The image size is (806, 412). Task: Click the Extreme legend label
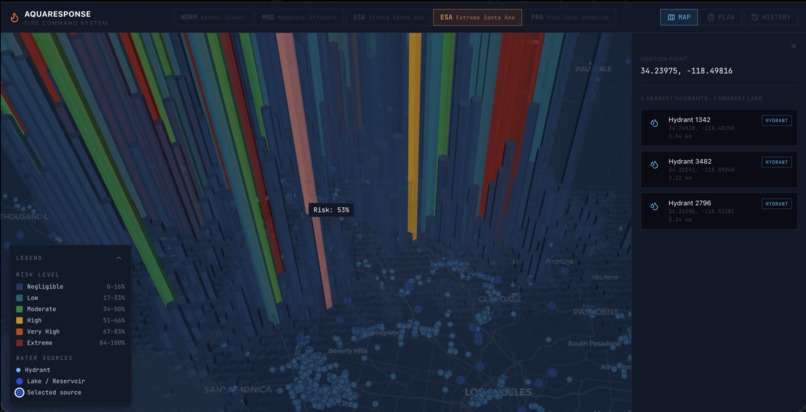40,343
